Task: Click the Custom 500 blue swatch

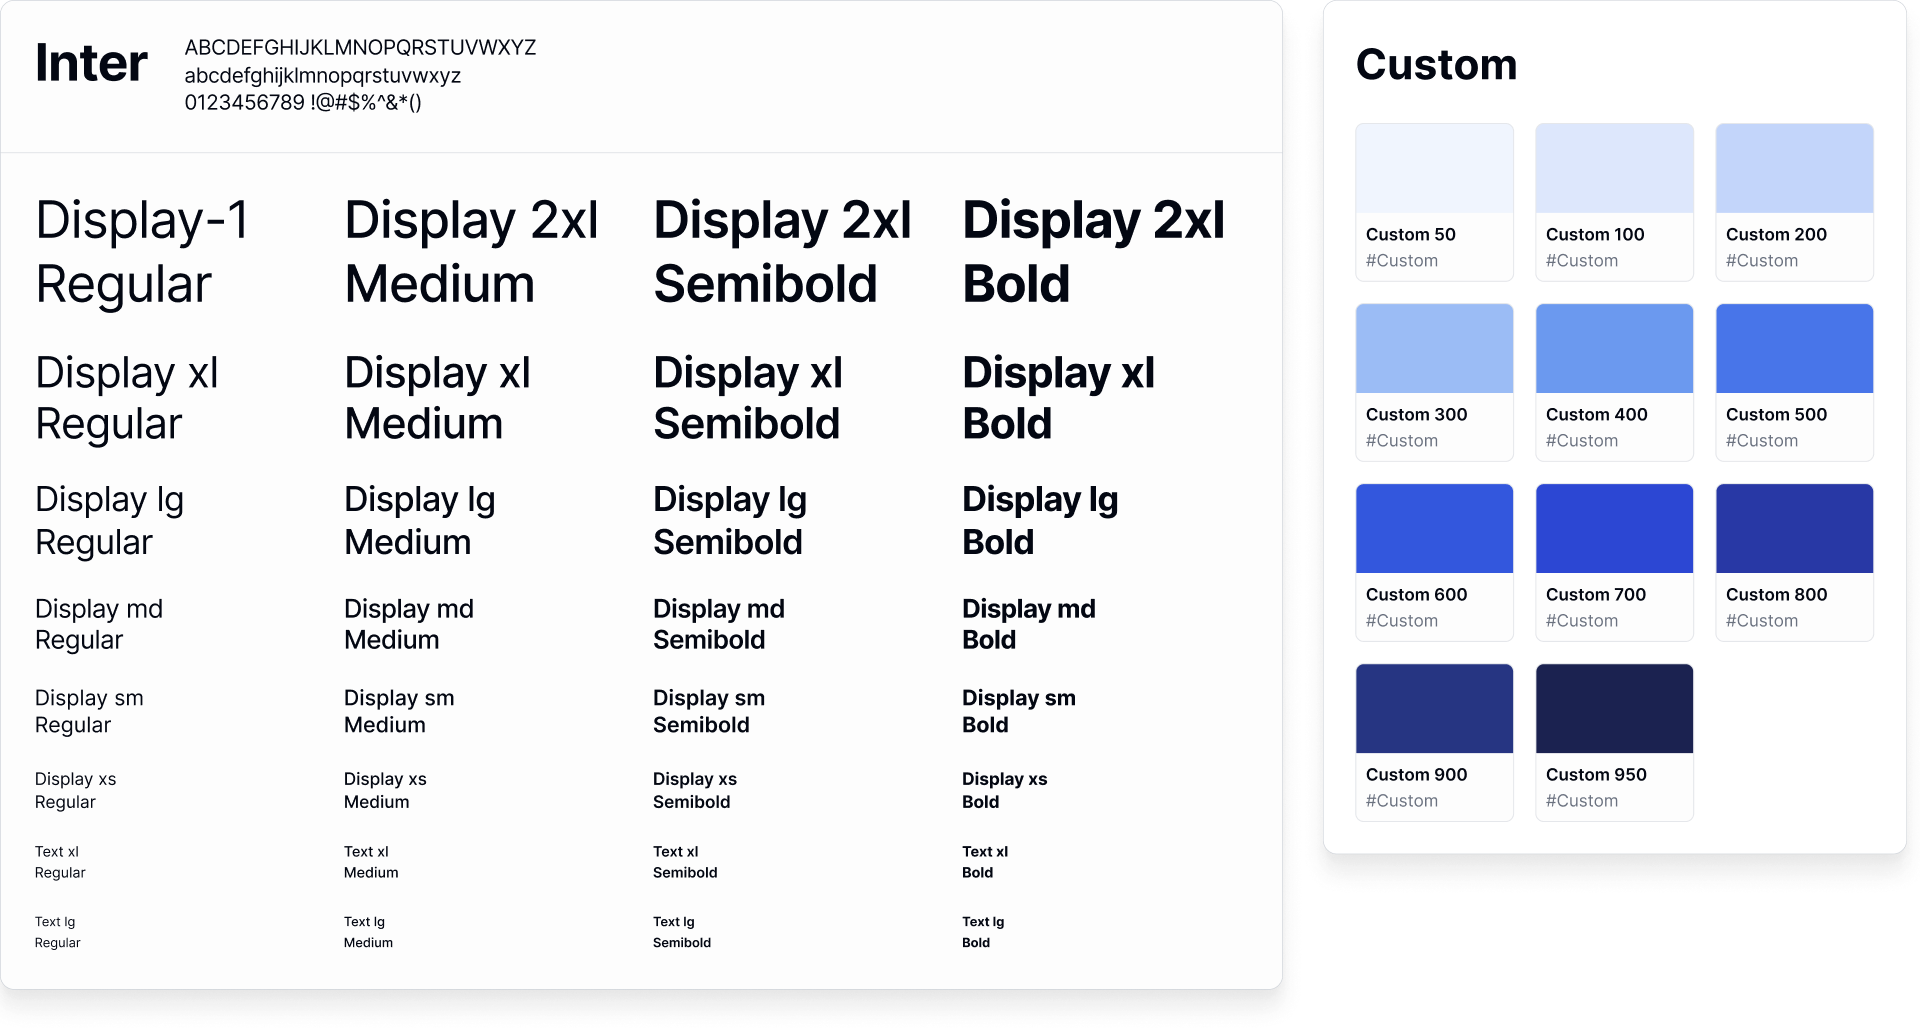Action: tap(1794, 349)
